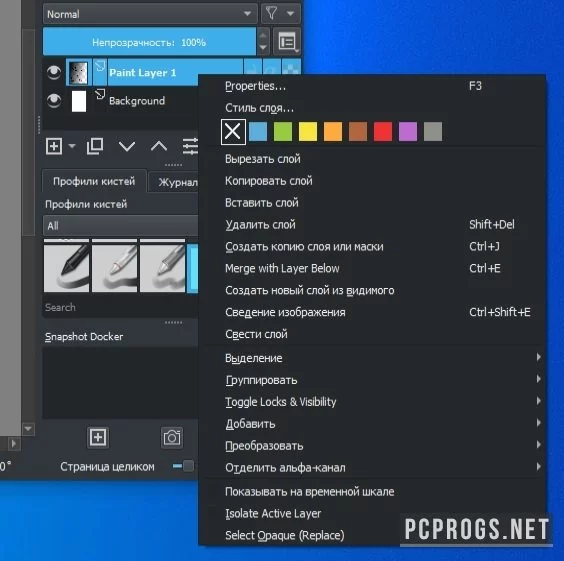564x561 pixels.
Task: Toggle Isolate Active Layer
Action: tap(372, 514)
